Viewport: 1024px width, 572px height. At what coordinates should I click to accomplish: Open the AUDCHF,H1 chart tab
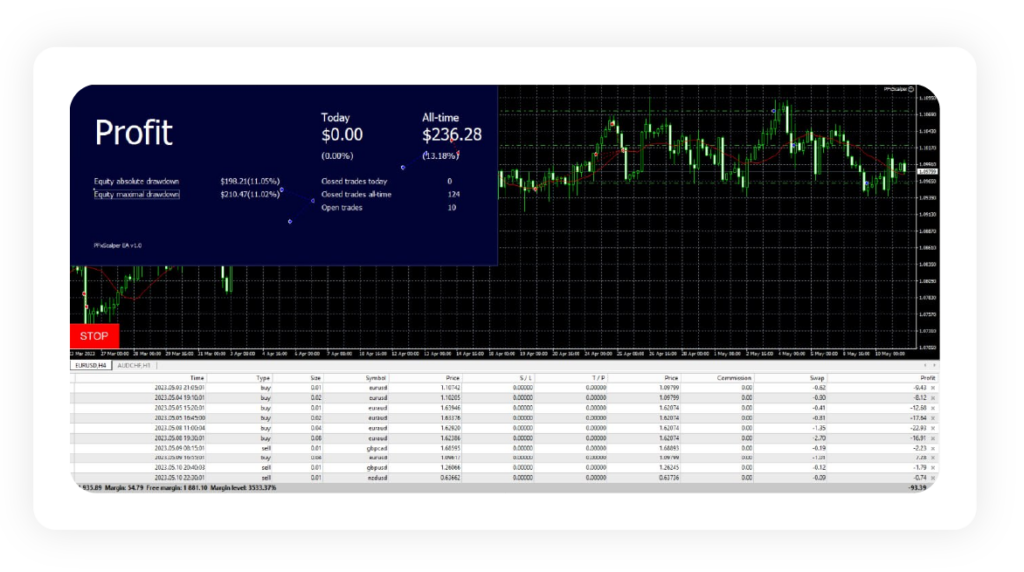135,366
